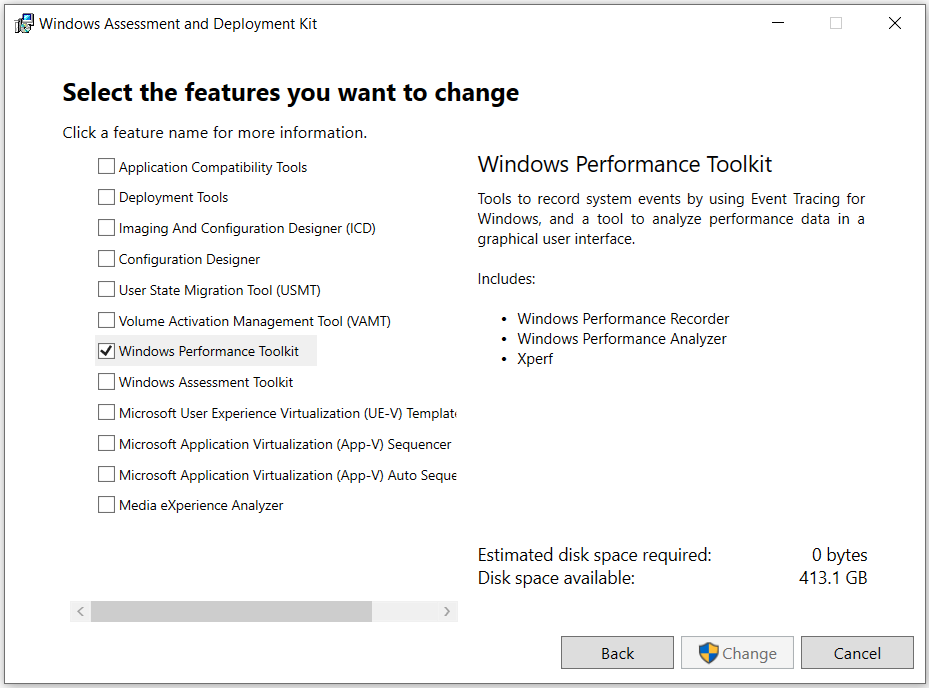
Task: Click the horizontal scrollbar thumb
Action: [231, 612]
